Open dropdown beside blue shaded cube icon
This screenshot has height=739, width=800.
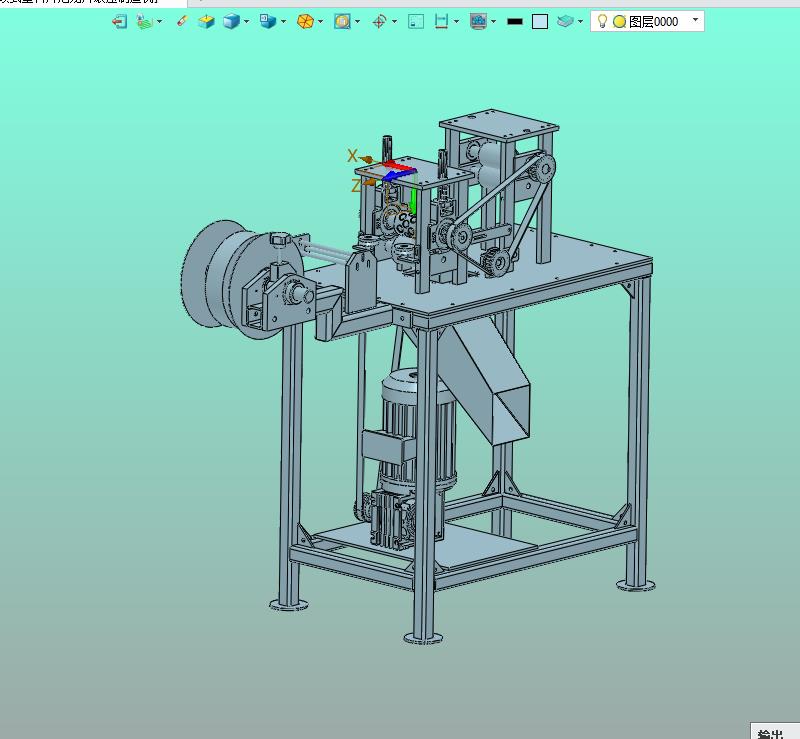pyautogui.click(x=247, y=21)
